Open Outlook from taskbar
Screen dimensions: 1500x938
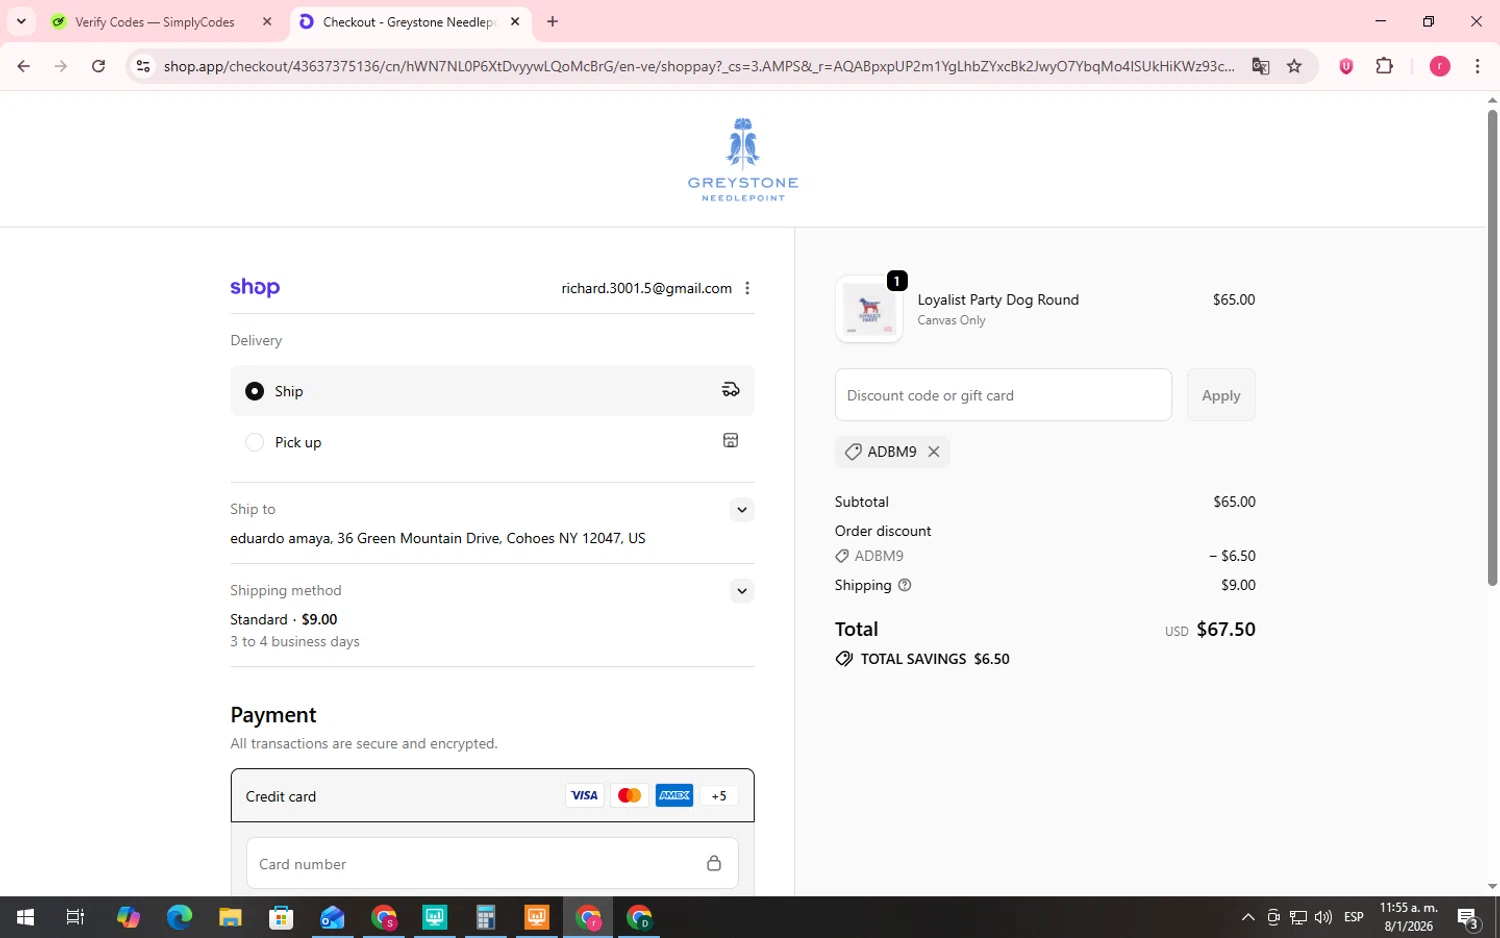(x=332, y=917)
